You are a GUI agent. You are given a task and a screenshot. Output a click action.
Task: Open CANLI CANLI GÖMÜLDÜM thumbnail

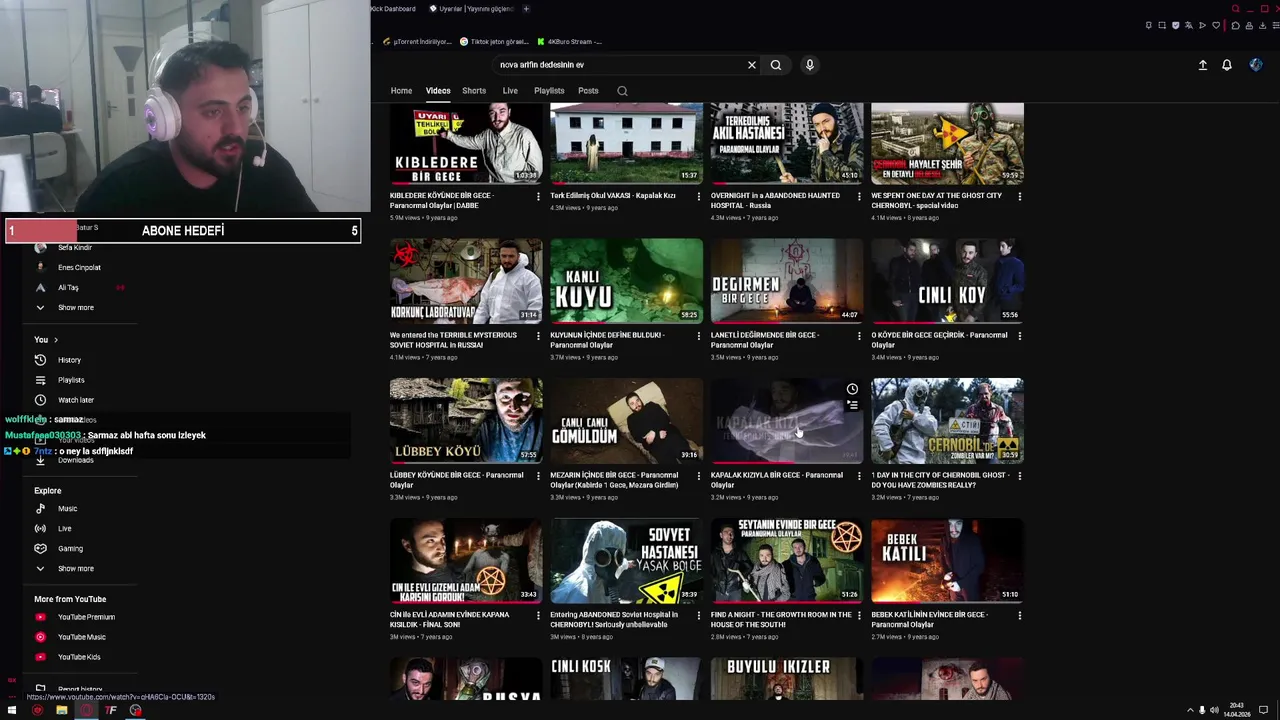coord(626,420)
